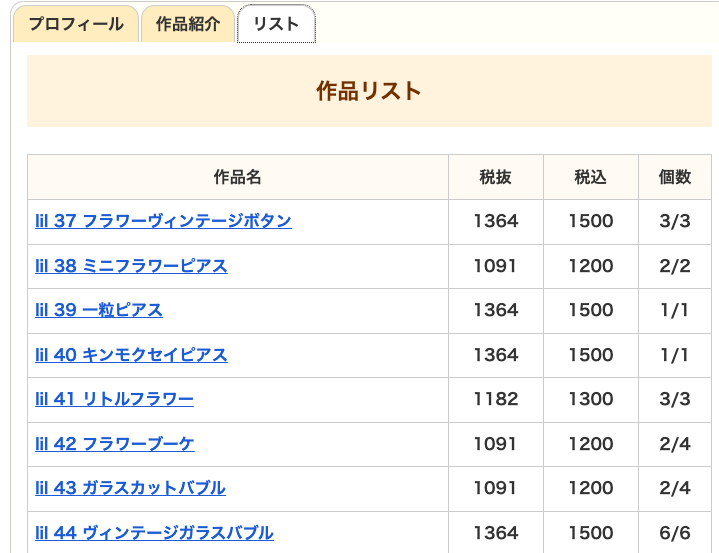Open lil 37 フラワーヴィンテージボタン link
The height and width of the screenshot is (553, 719).
point(163,221)
